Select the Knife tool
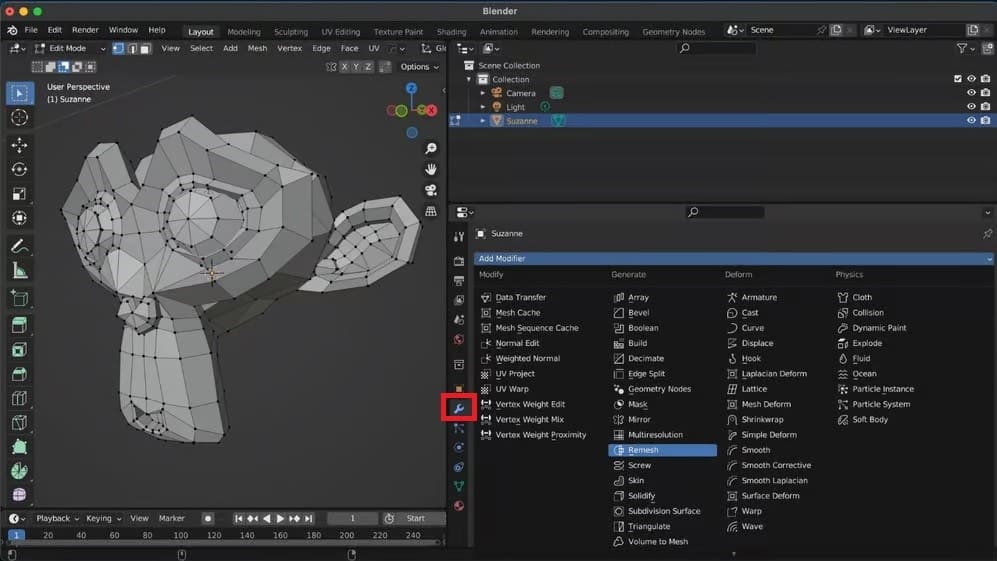997x561 pixels. 19,422
